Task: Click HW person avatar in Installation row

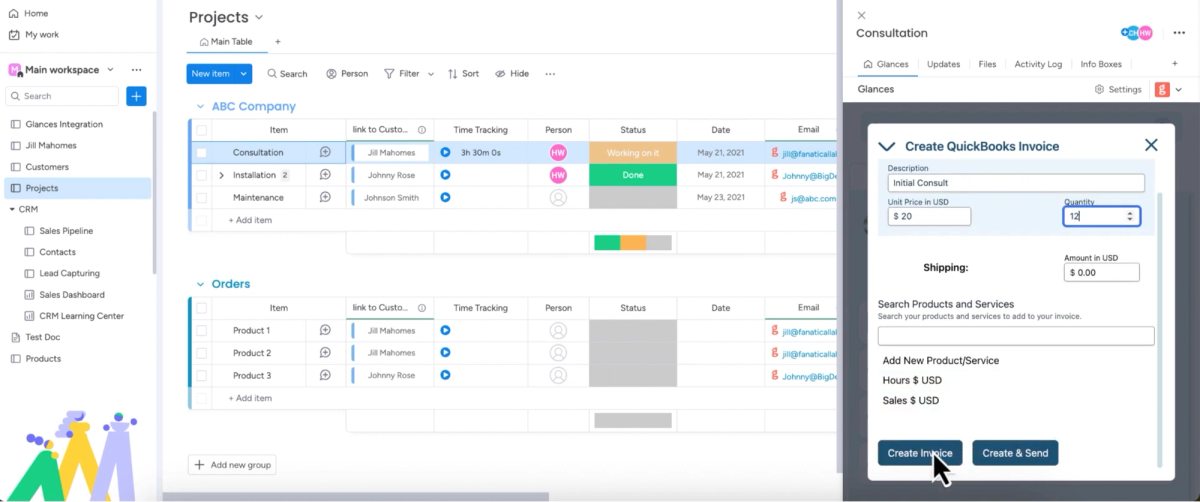Action: [x=558, y=175]
